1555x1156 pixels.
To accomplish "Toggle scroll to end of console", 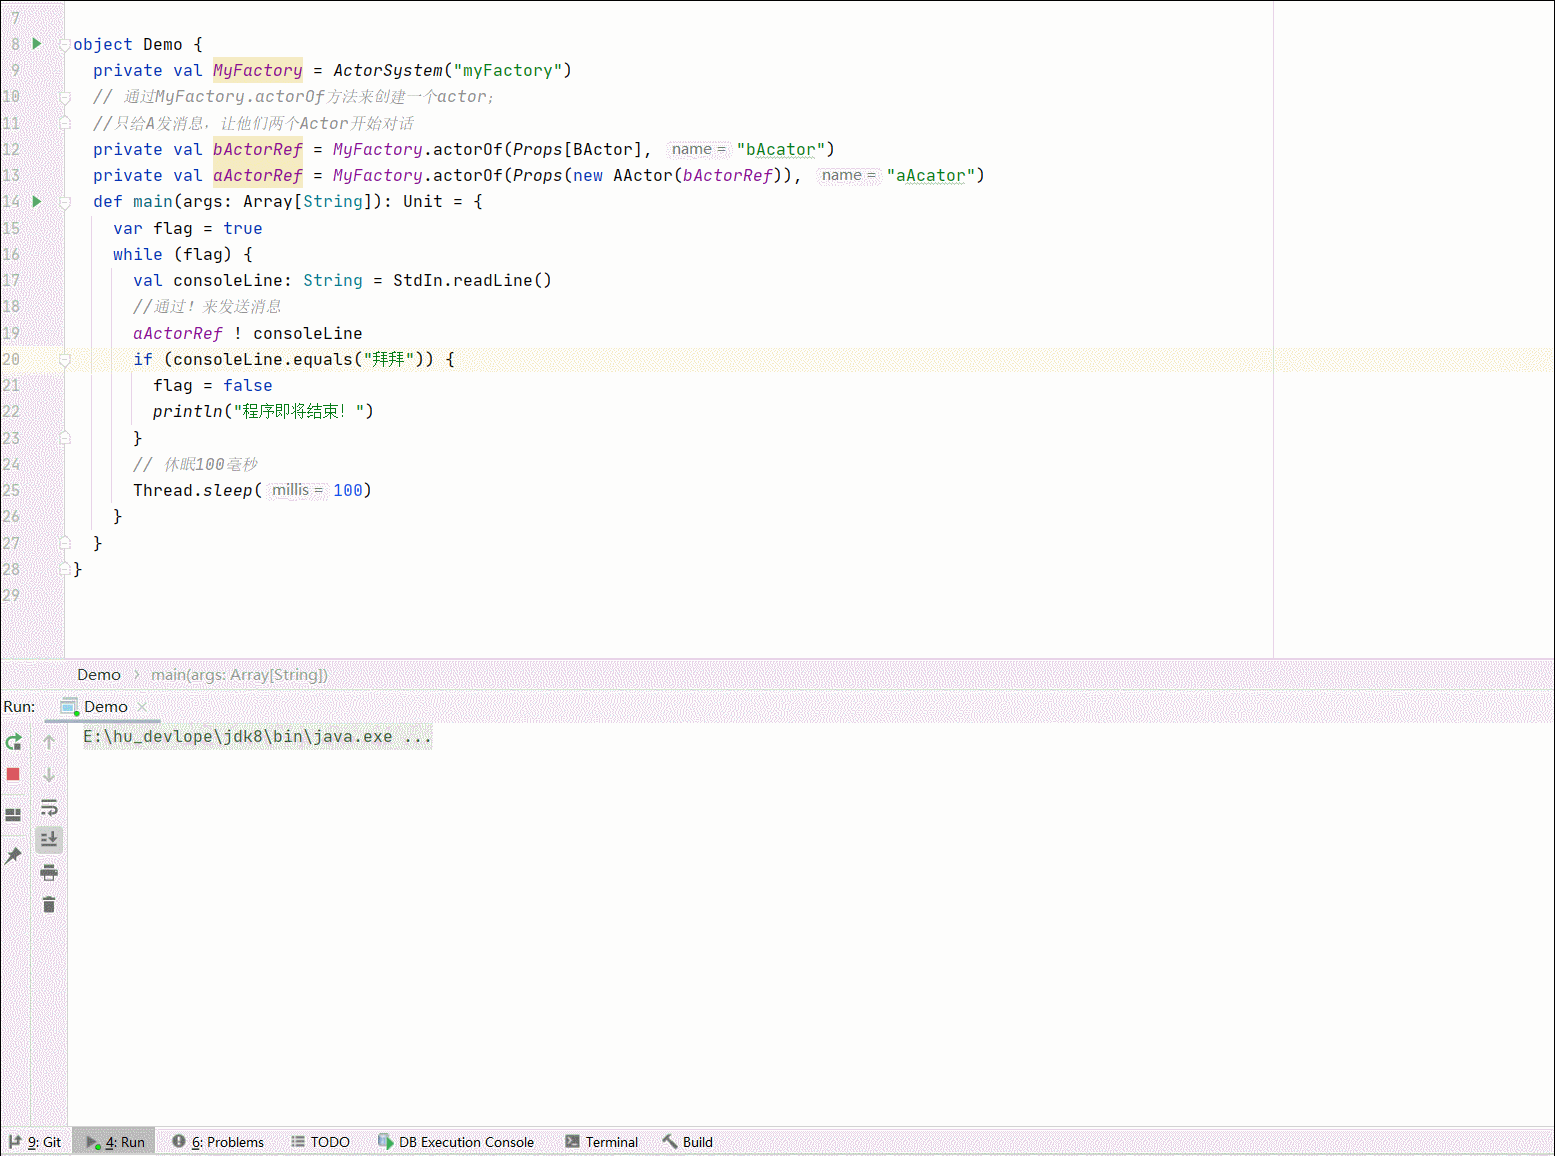I will point(49,840).
